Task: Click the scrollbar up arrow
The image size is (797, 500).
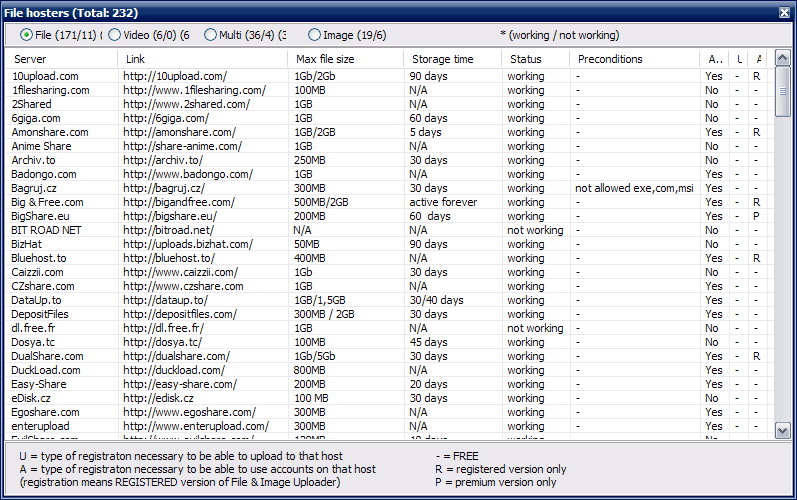Action: [x=782, y=58]
